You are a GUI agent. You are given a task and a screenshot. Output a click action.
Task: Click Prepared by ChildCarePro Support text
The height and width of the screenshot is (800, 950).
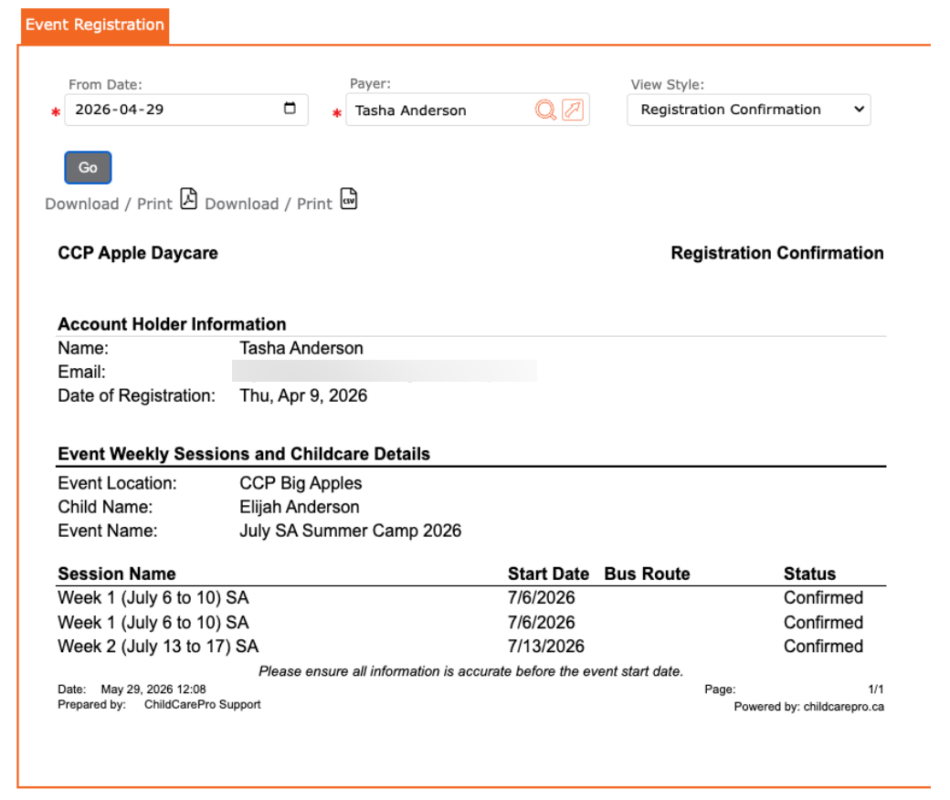coord(159,705)
